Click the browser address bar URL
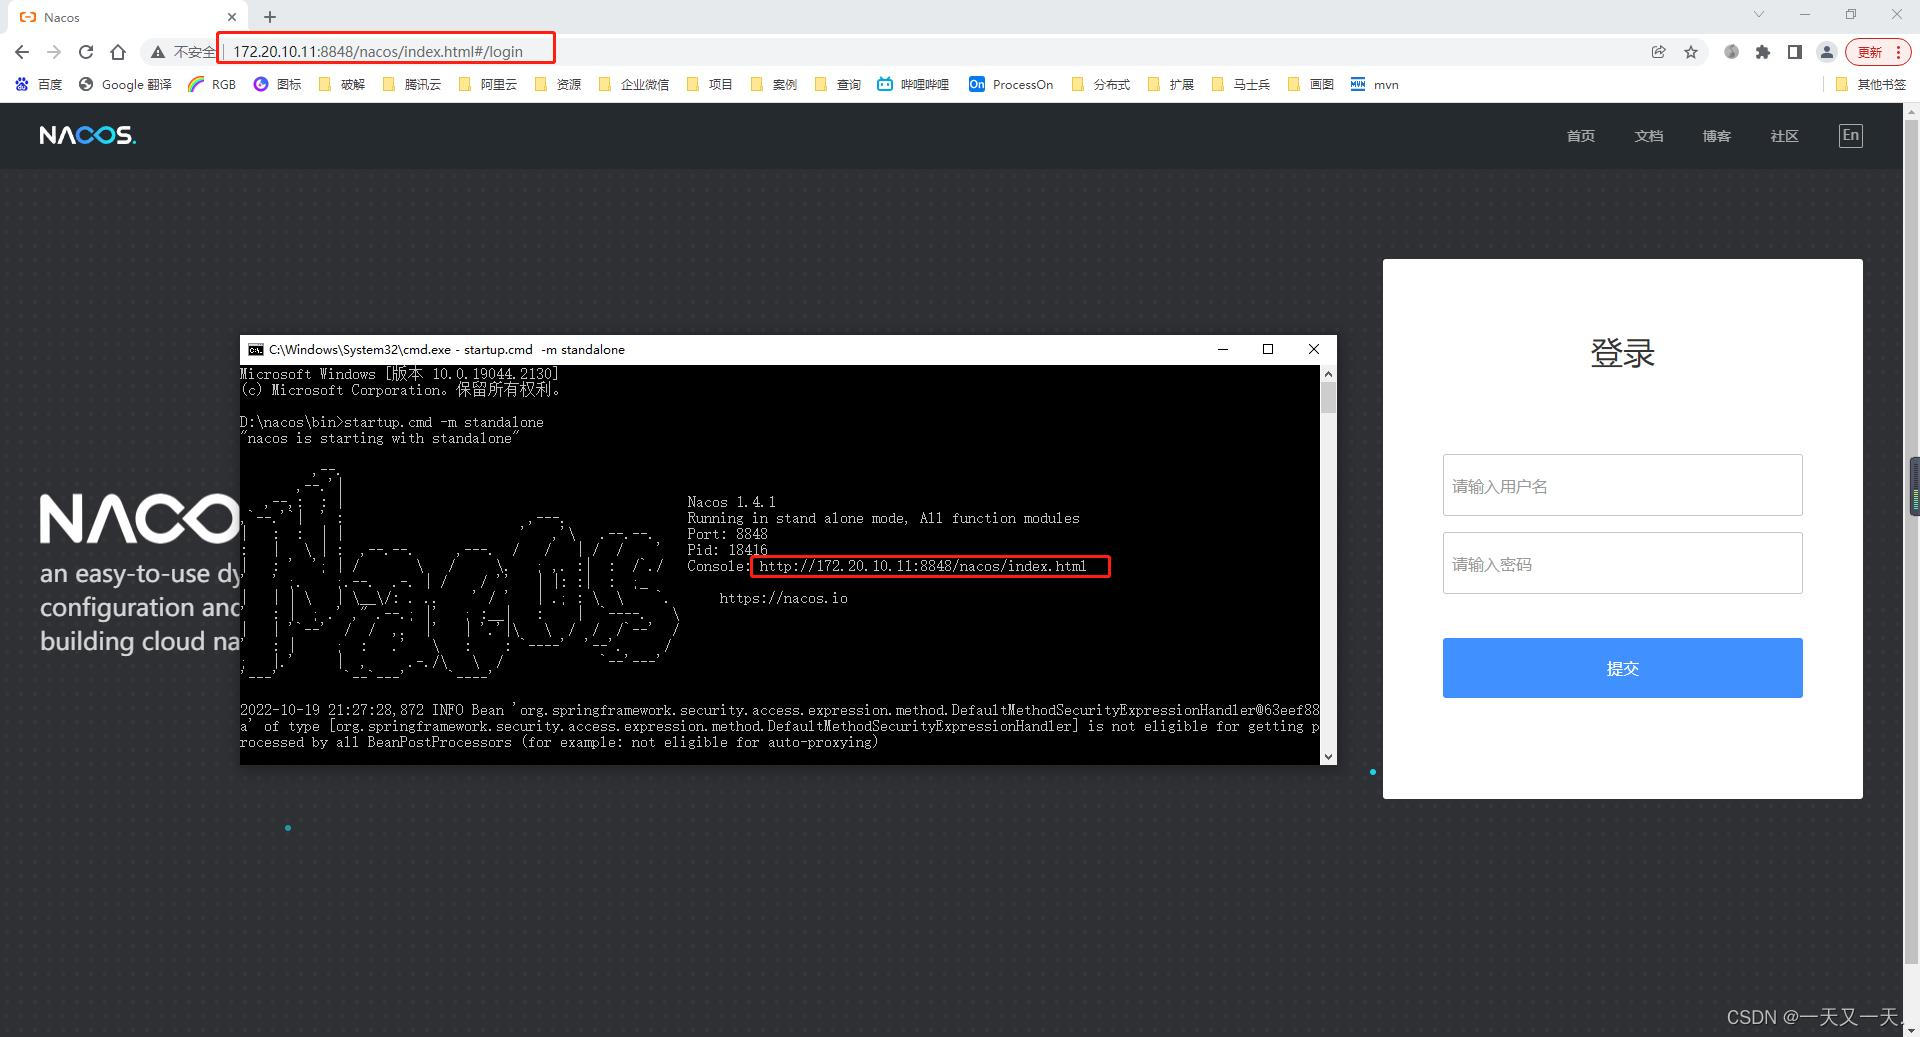The width and height of the screenshot is (1920, 1037). click(378, 52)
